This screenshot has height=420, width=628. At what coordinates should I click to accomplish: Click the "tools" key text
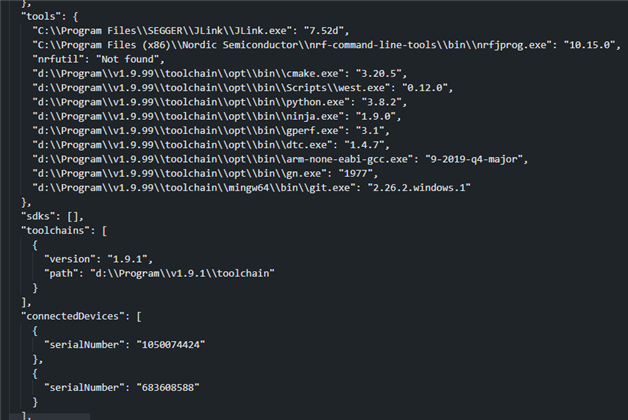[38, 16]
